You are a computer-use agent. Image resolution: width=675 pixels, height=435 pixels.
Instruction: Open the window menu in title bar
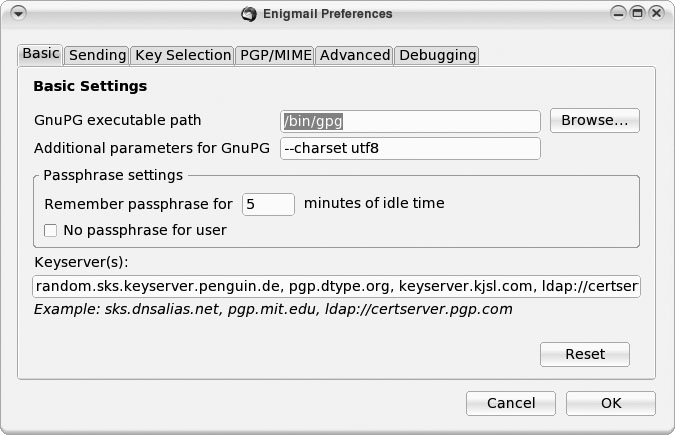(x=18, y=14)
